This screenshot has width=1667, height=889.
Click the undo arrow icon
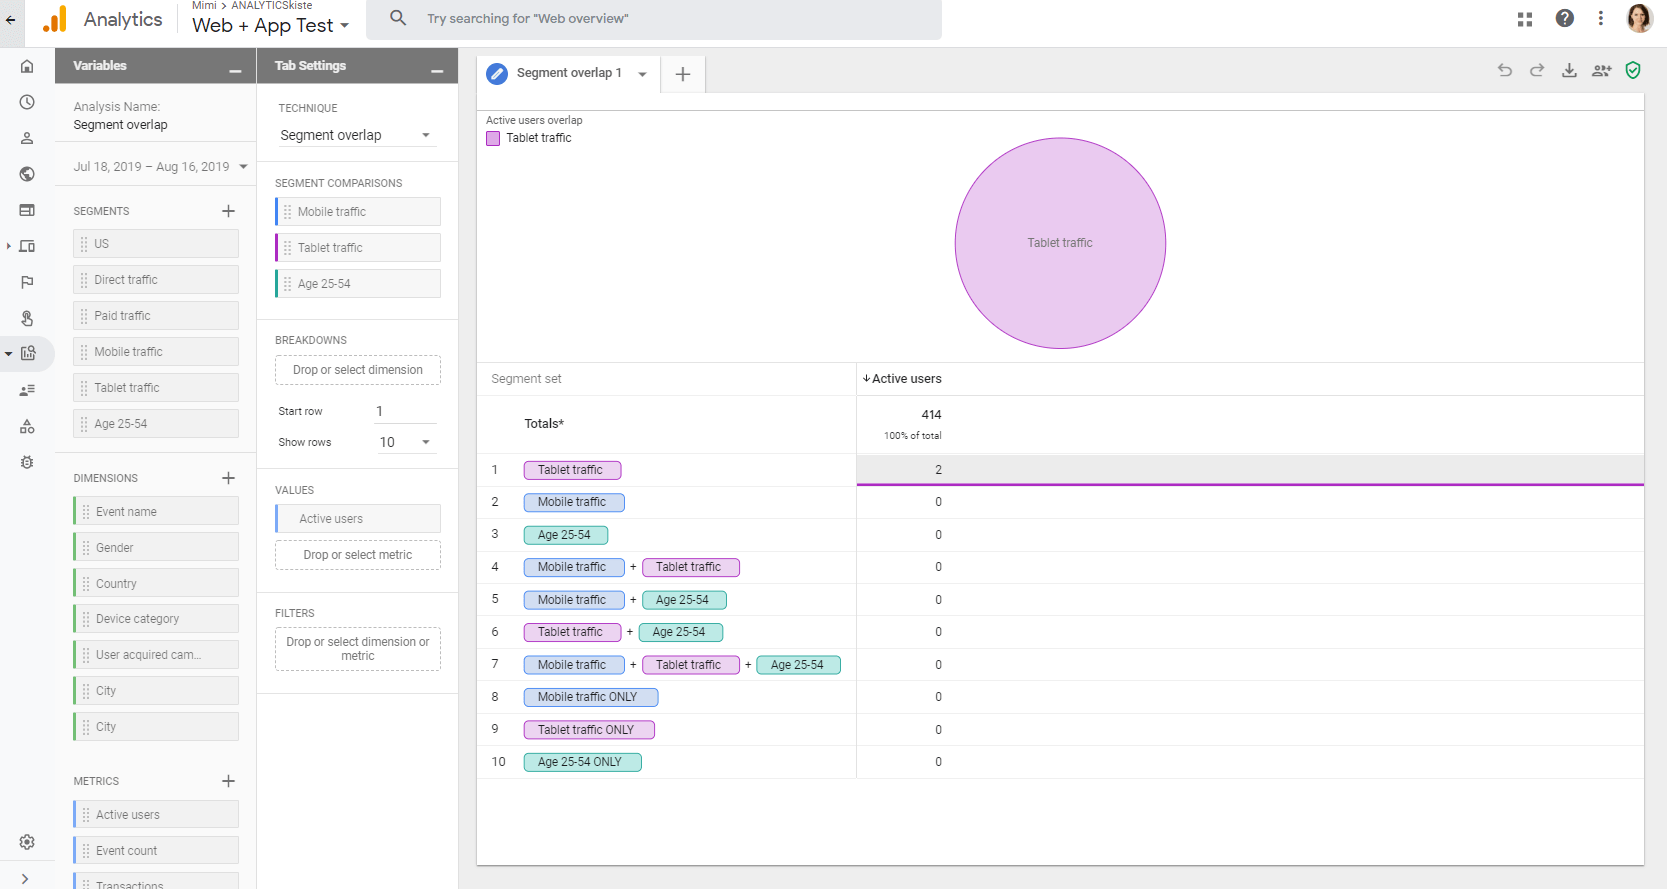click(x=1504, y=70)
